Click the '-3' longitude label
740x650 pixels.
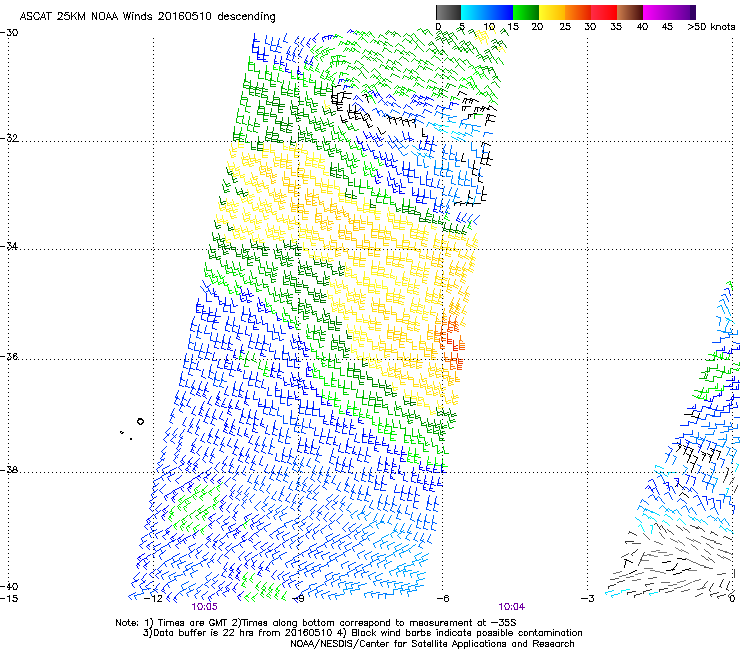588,599
